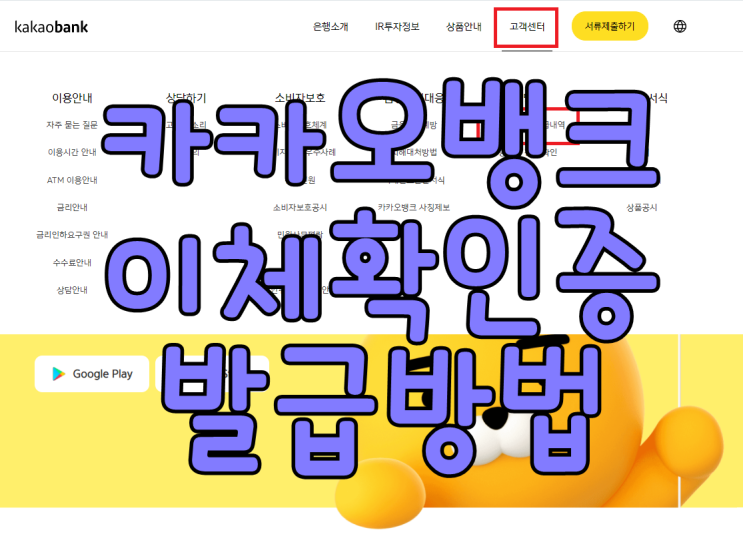
Task: Click the yellow 서류제출하기 button
Action: 609,27
